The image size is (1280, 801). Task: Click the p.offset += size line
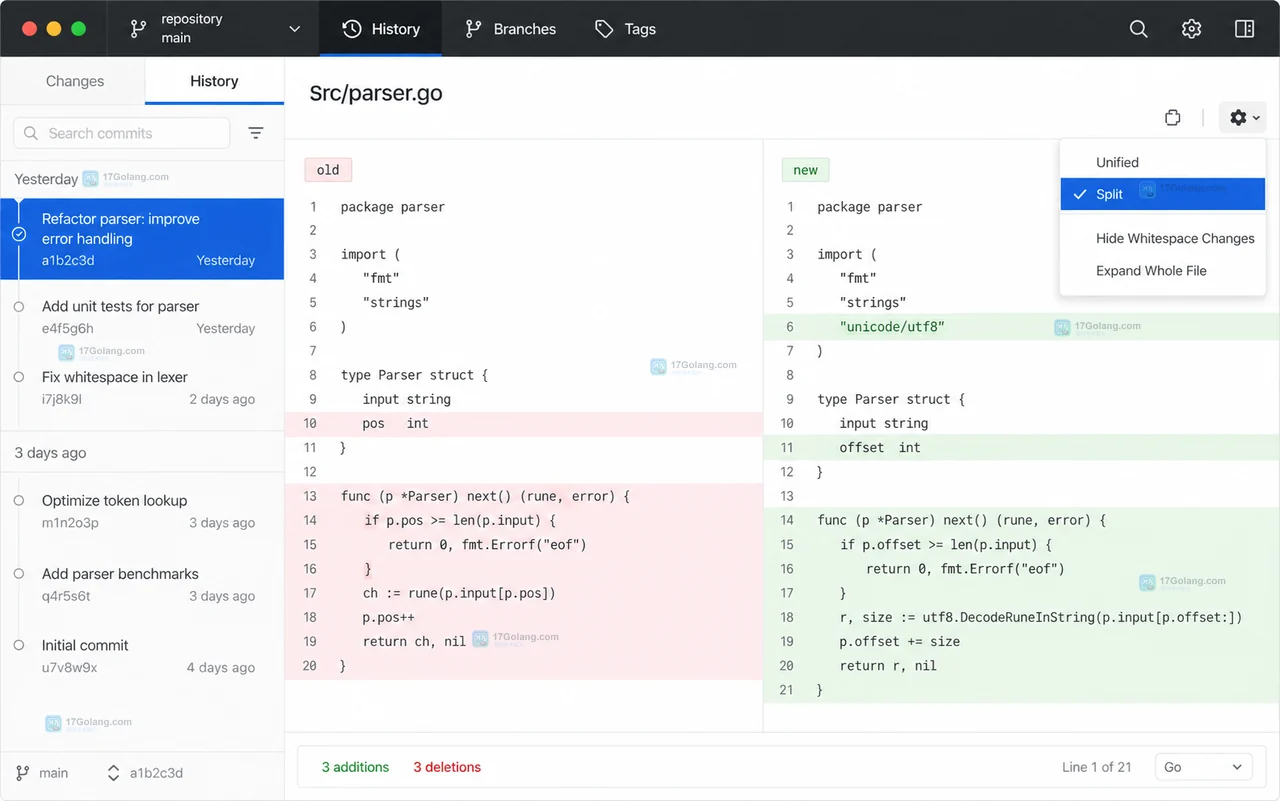[1021, 641]
